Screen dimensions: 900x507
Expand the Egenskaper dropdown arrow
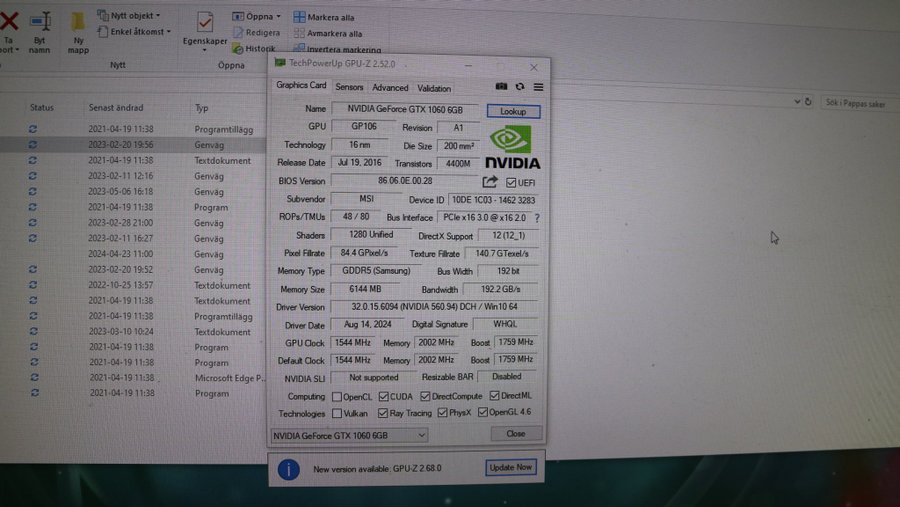pos(204,51)
